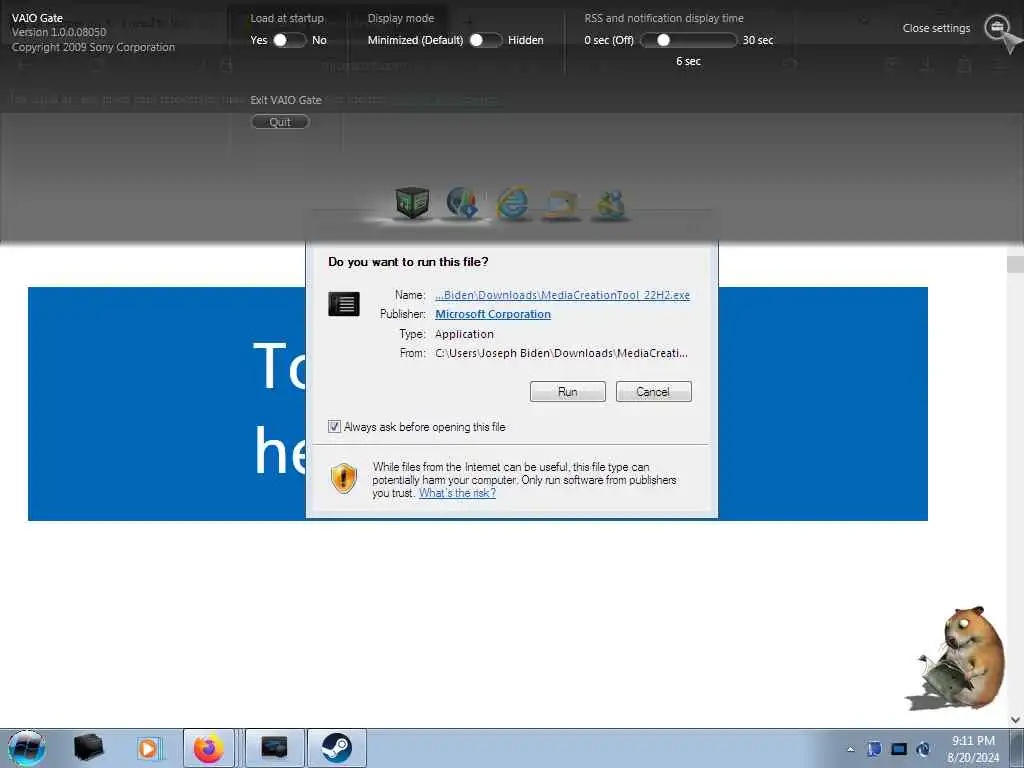
Task: Click the swirl tray icon beside the clock
Action: 923,749
